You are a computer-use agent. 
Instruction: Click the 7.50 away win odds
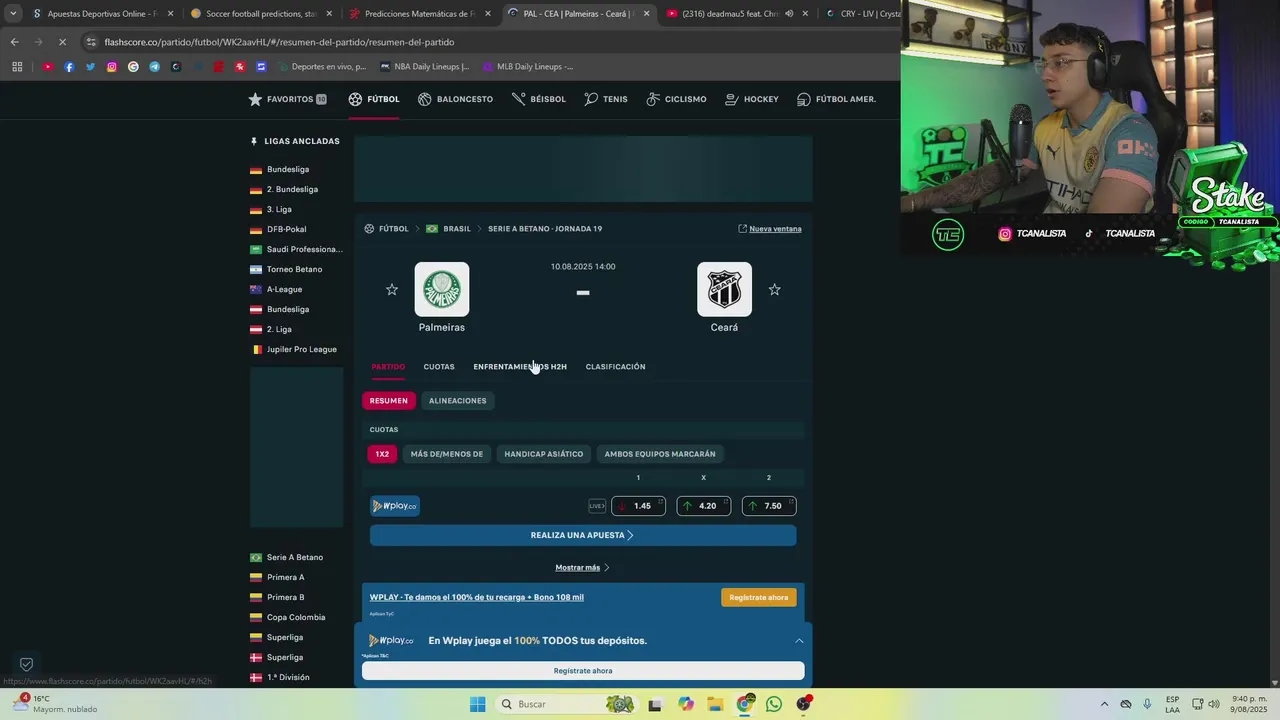pos(769,506)
